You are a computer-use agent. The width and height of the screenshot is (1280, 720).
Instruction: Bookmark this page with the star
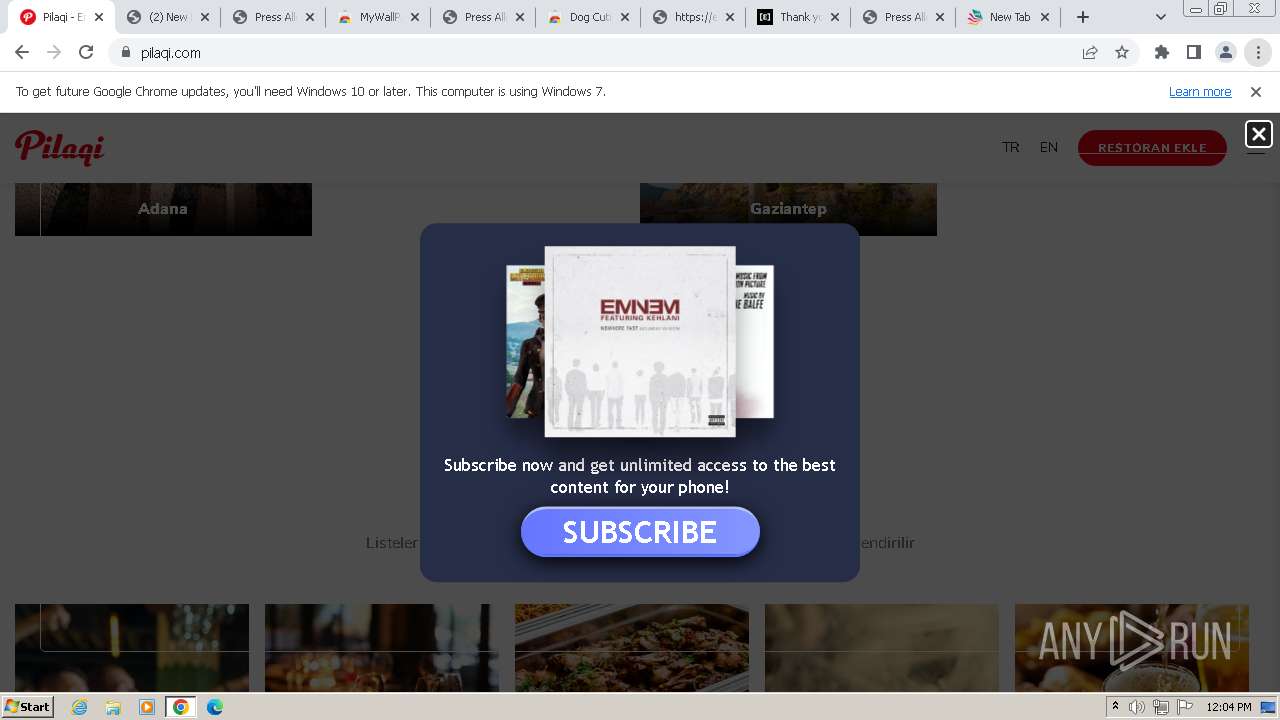1122,53
